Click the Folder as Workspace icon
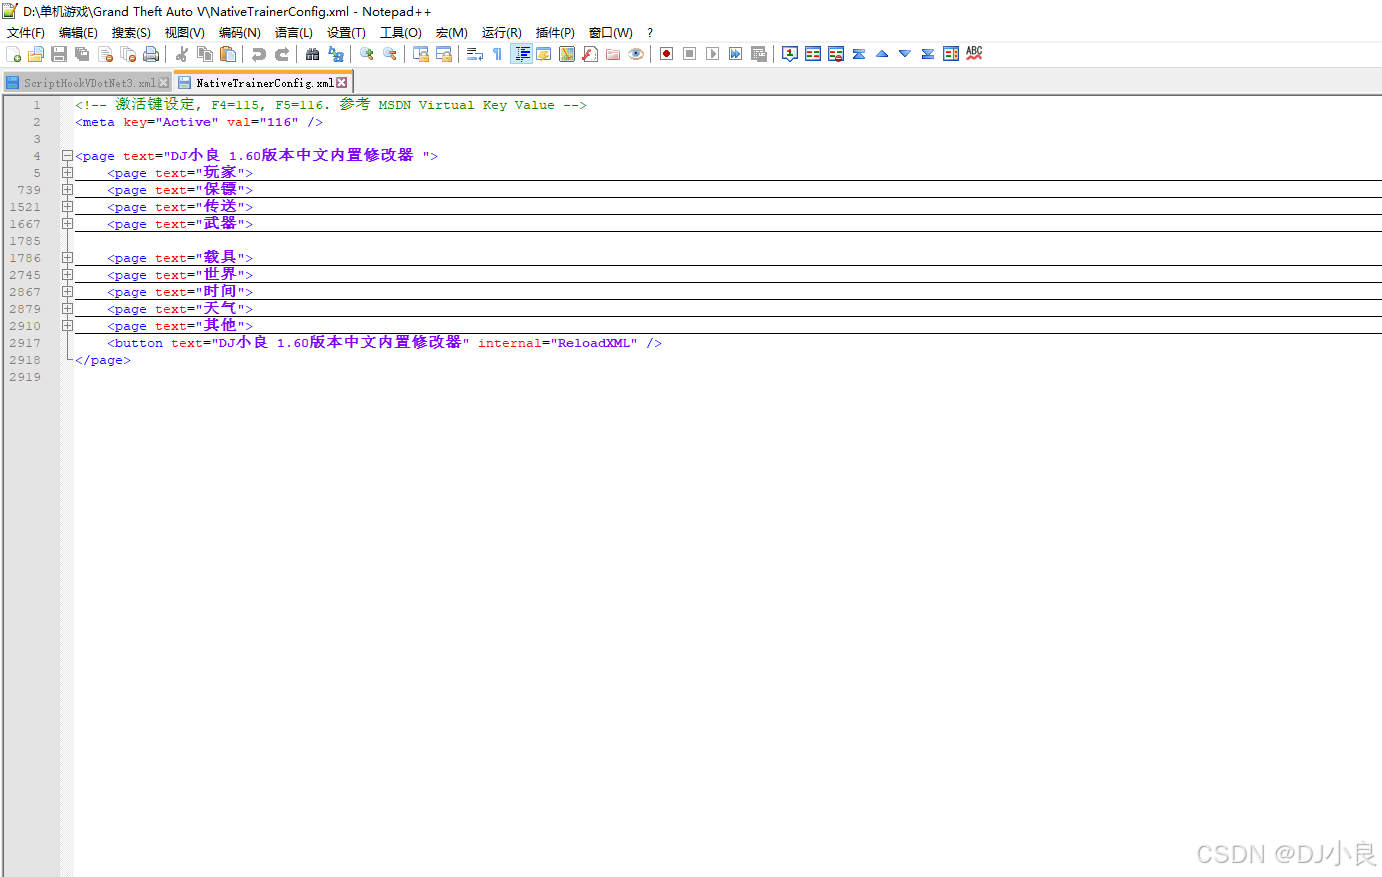This screenshot has width=1382, height=877. (x=613, y=54)
